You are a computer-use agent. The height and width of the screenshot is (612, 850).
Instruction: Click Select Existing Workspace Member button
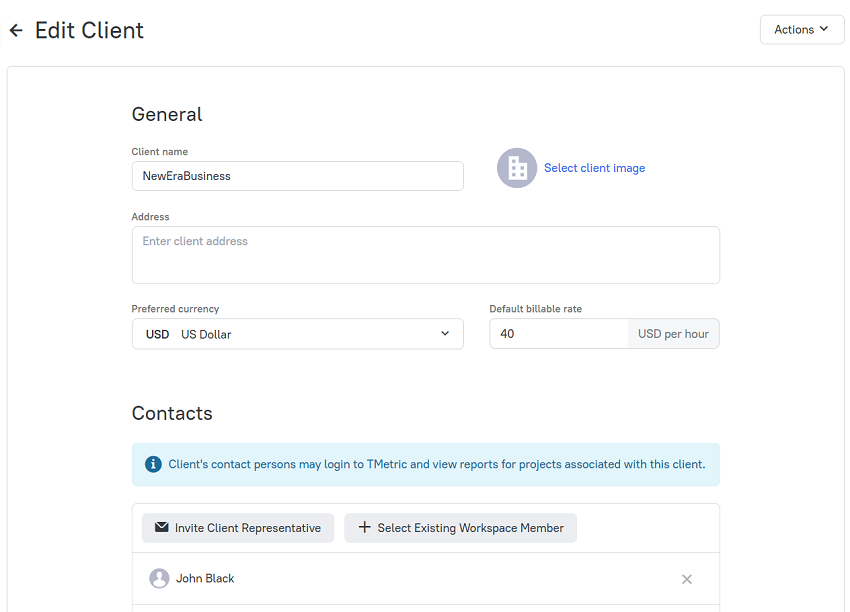pos(460,528)
